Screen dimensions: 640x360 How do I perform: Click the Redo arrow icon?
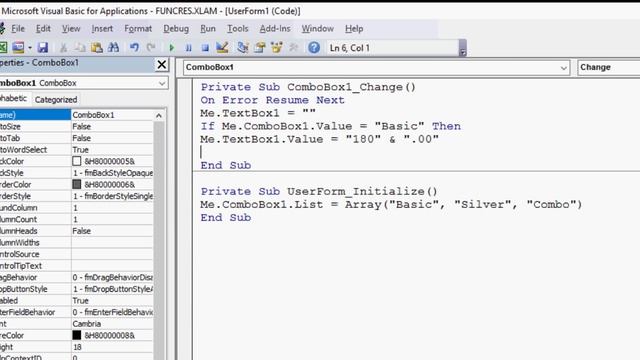coord(151,48)
